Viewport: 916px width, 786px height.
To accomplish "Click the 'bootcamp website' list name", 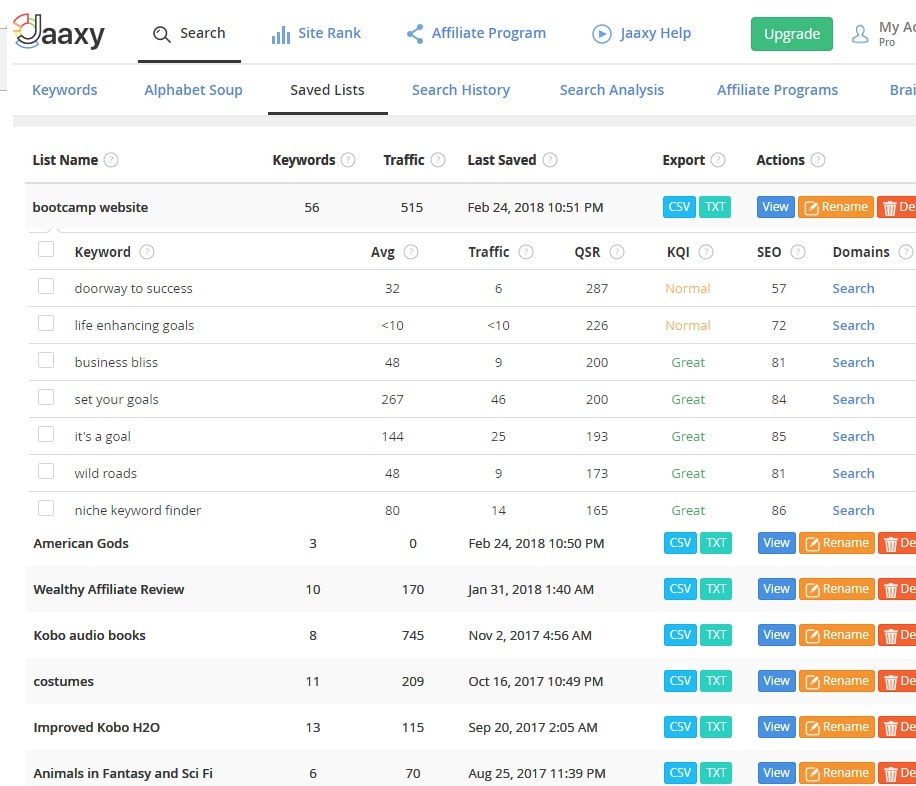I will coord(91,207).
